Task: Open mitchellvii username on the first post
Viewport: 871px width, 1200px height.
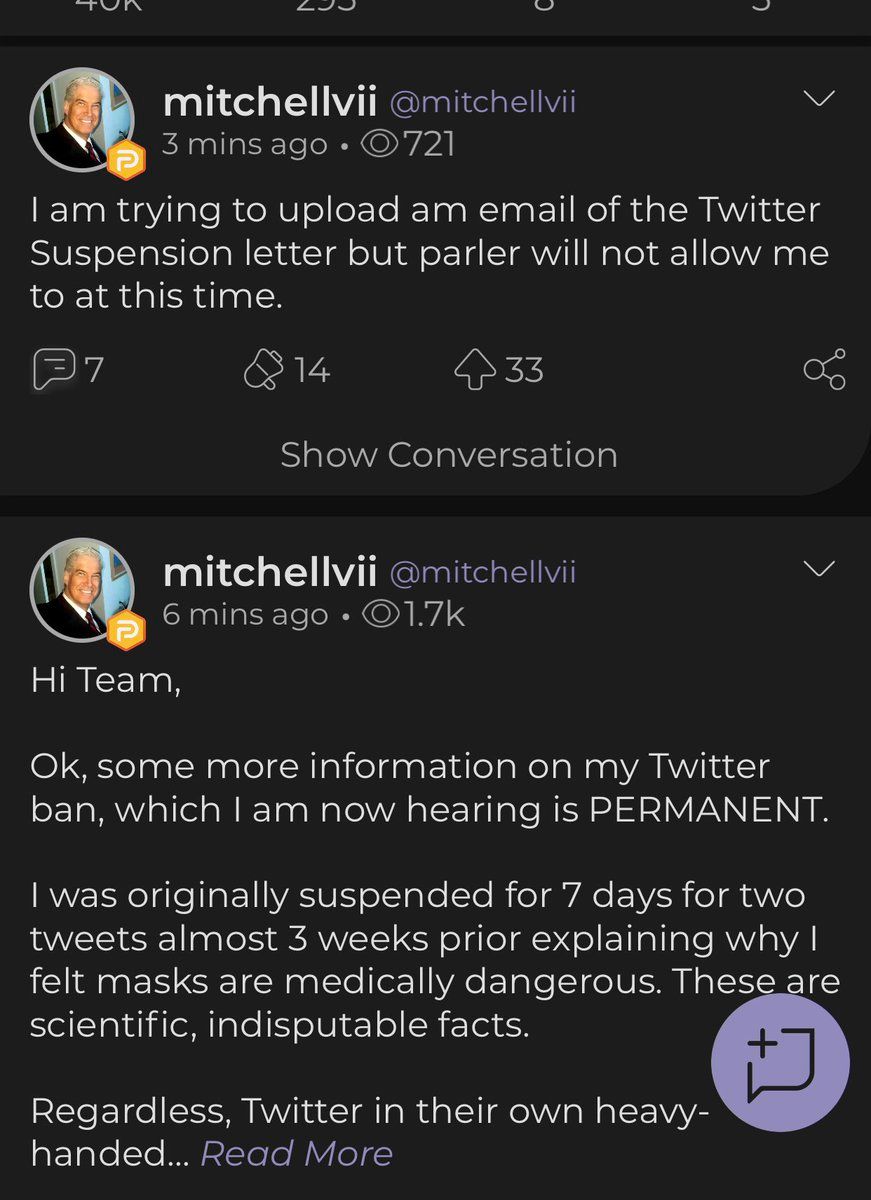Action: (x=269, y=101)
